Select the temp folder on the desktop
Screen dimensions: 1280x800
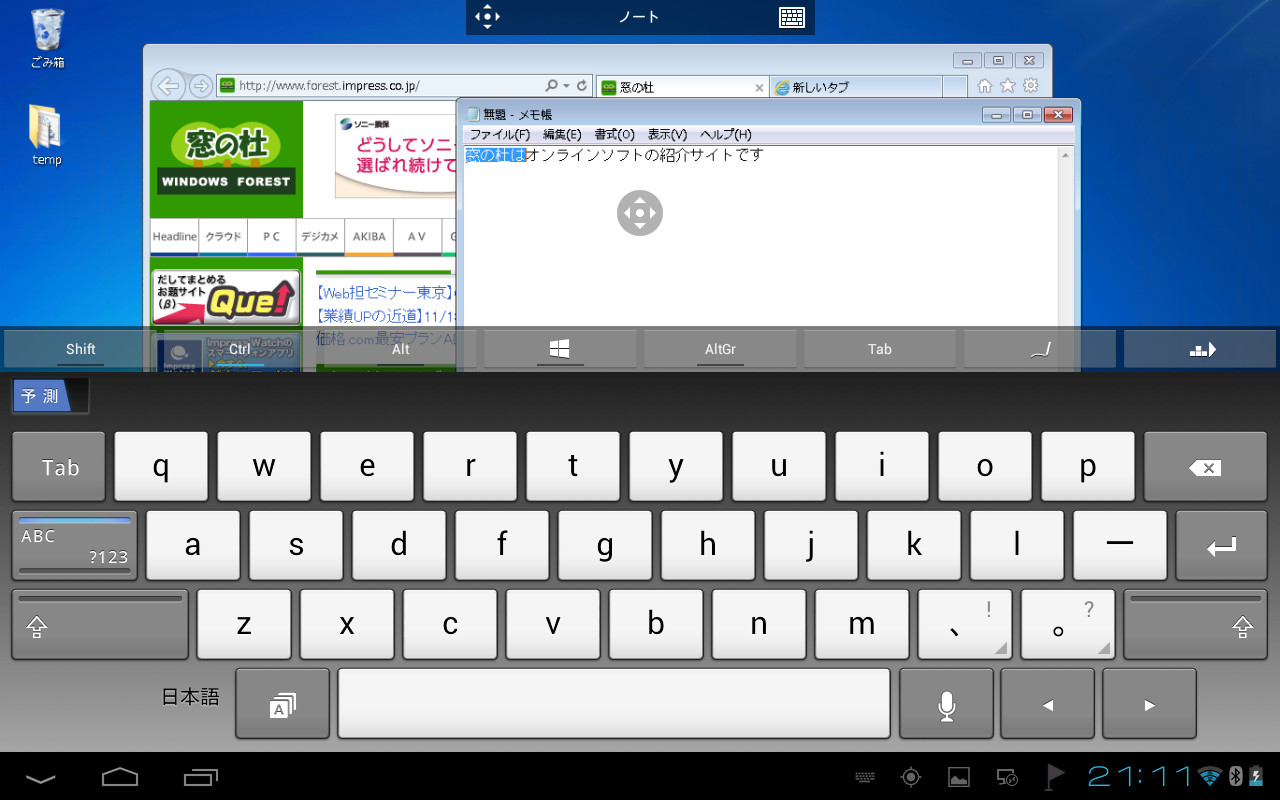coord(47,134)
